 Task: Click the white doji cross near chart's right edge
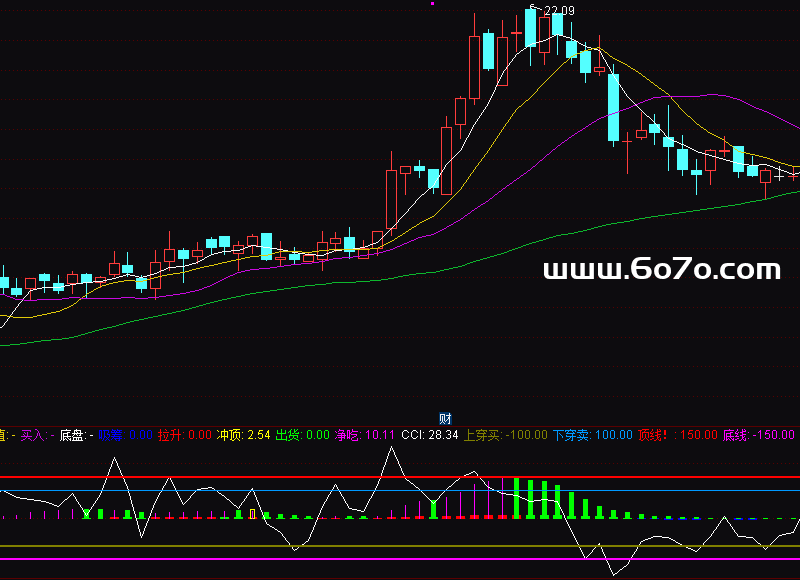(x=779, y=175)
